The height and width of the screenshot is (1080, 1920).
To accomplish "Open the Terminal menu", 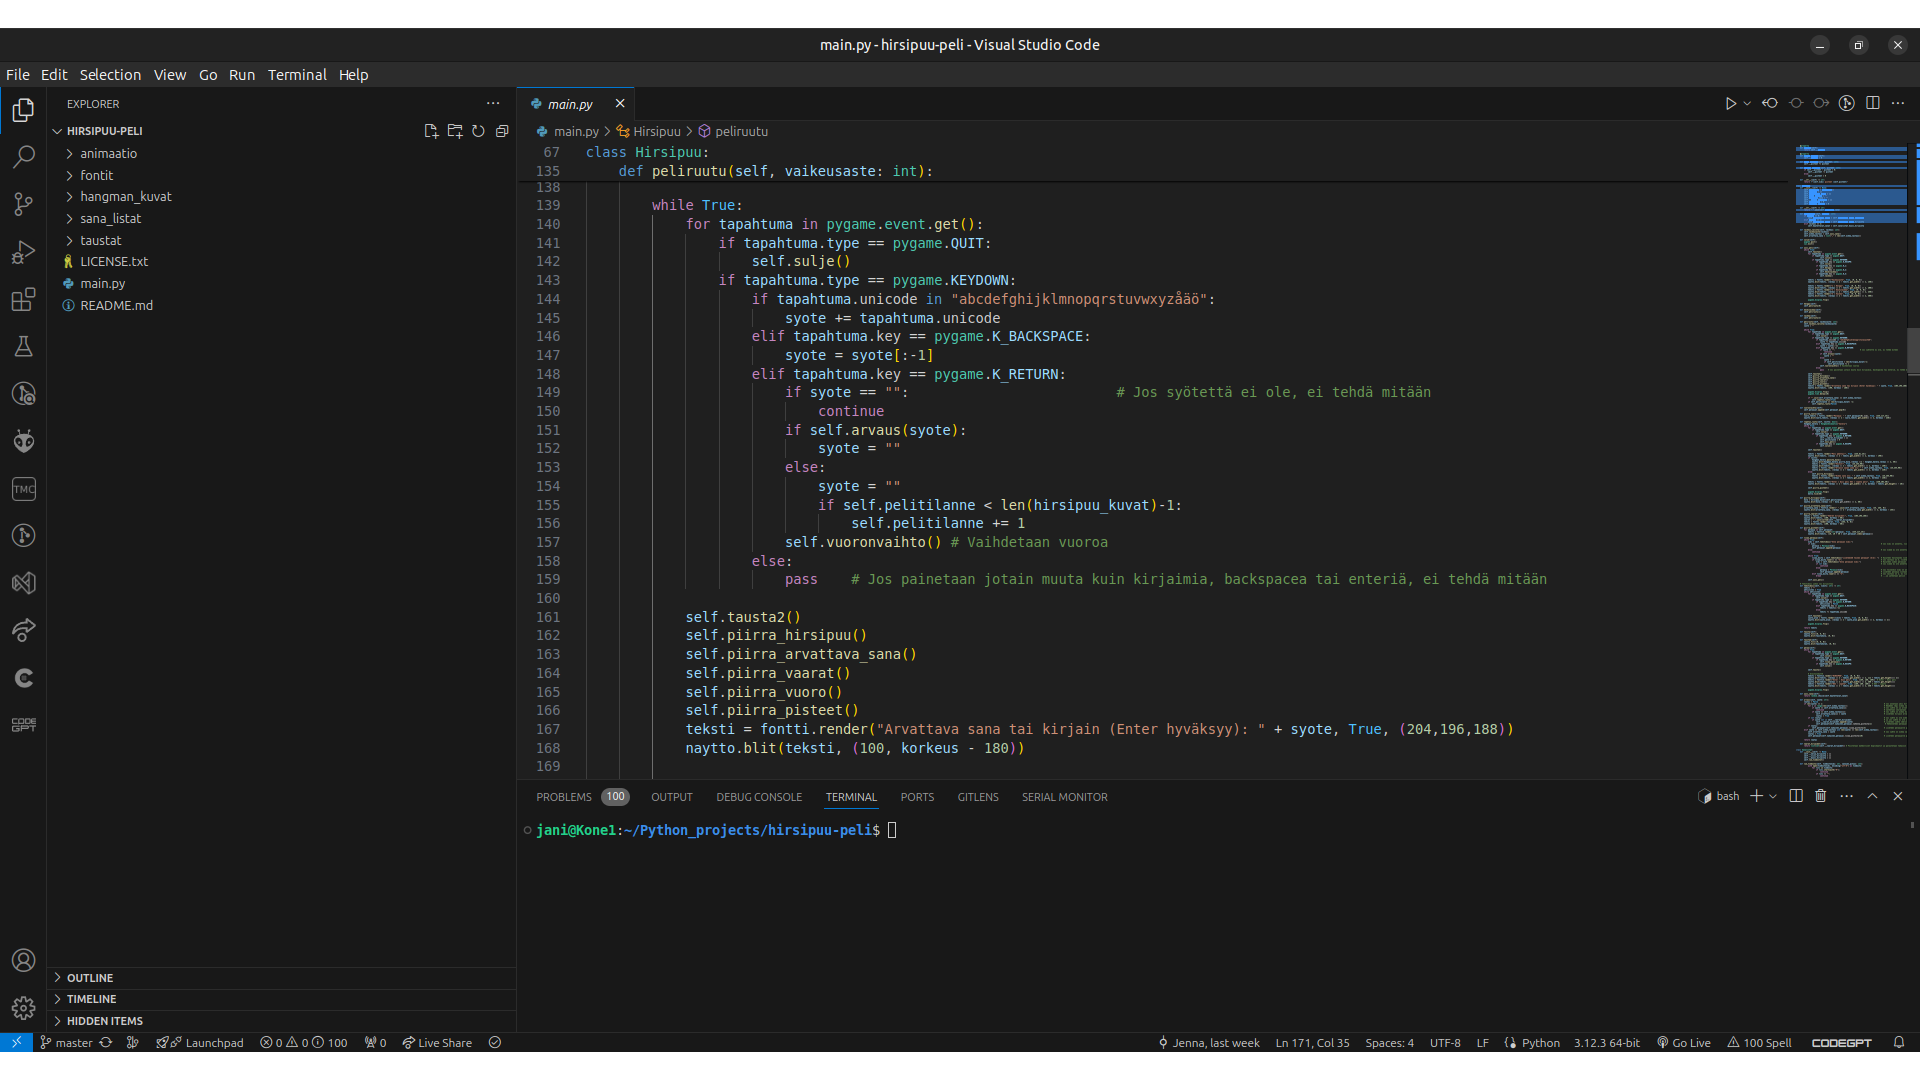I will tap(297, 75).
